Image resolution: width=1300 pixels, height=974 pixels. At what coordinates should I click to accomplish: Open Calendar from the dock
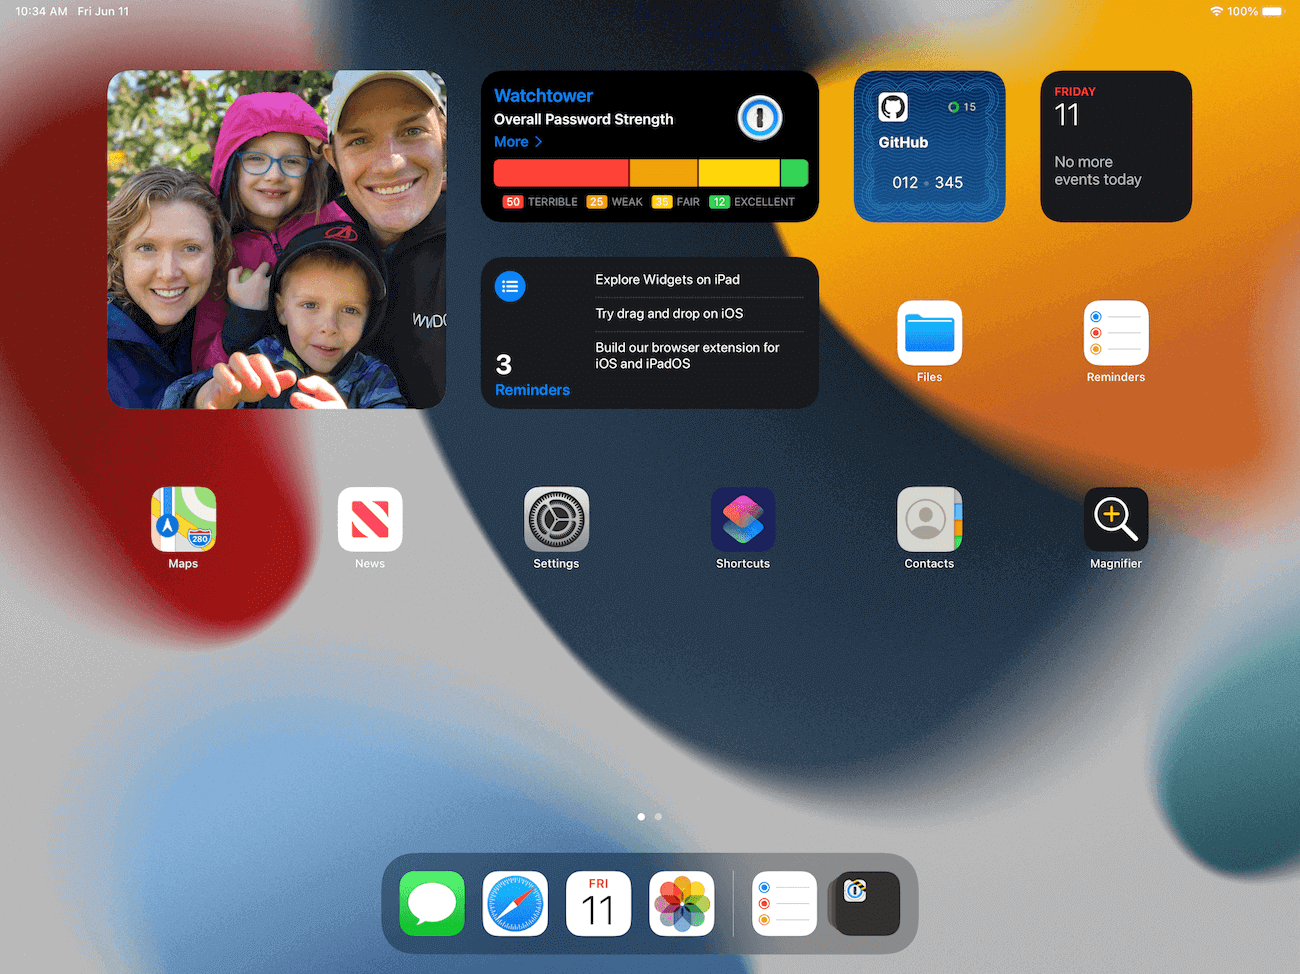tap(598, 903)
